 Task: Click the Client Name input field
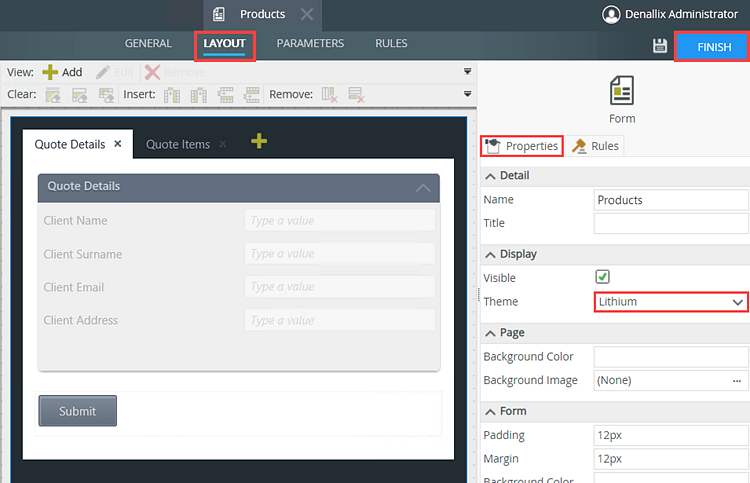(x=339, y=221)
